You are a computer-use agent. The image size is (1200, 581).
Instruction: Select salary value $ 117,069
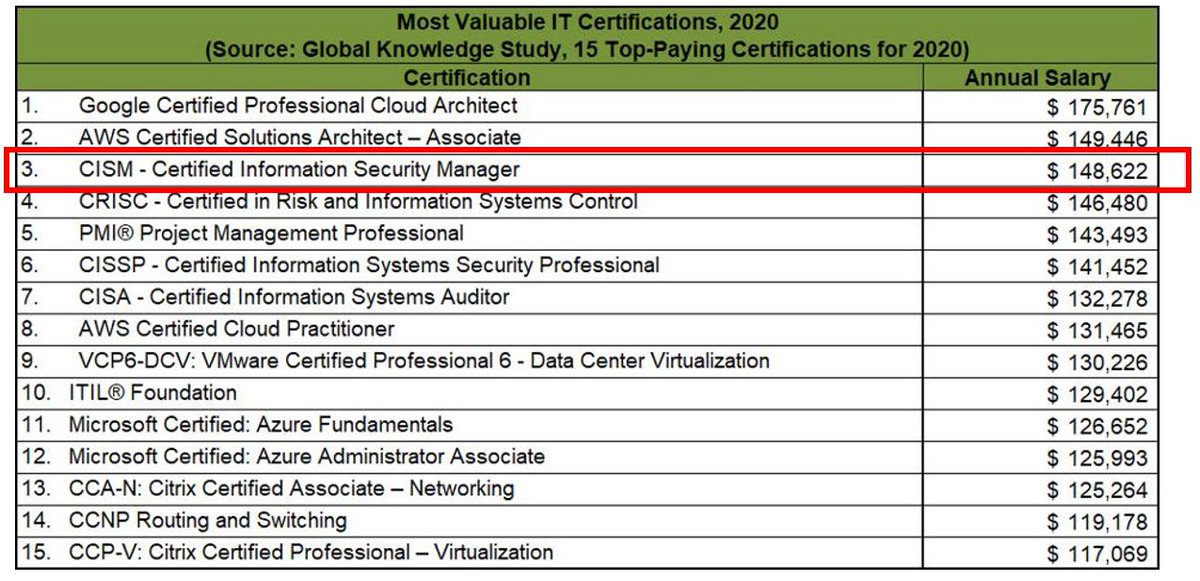pos(1097,554)
